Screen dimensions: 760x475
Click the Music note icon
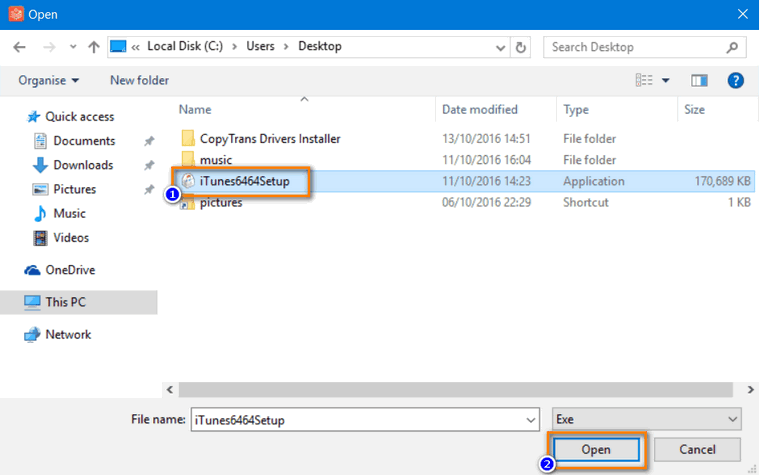pos(40,214)
